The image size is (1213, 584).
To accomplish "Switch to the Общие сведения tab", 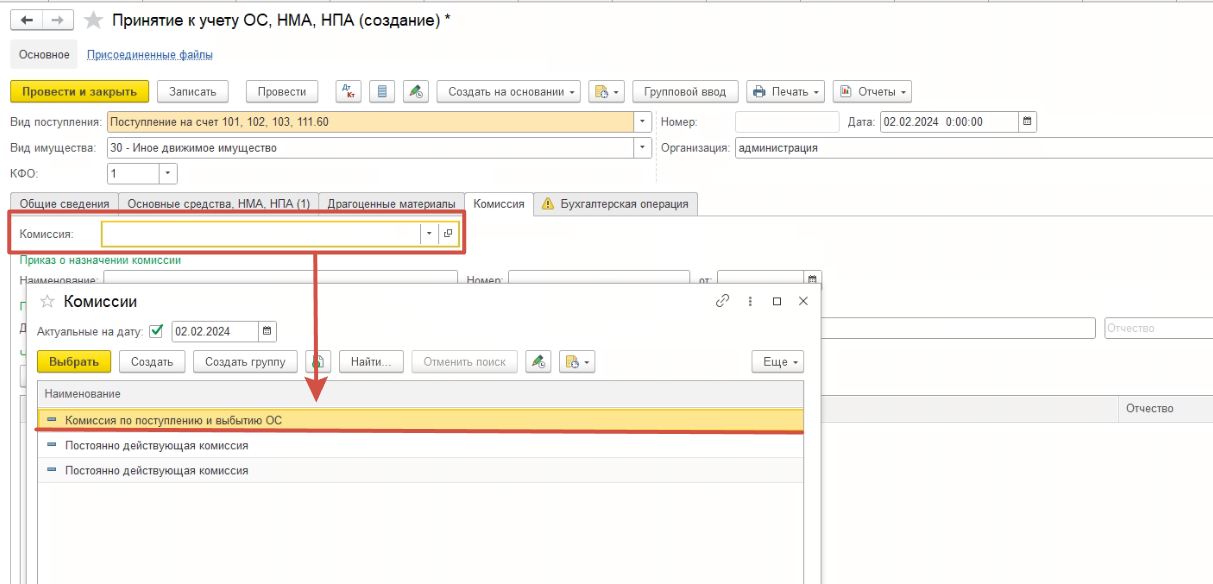I will (x=64, y=204).
